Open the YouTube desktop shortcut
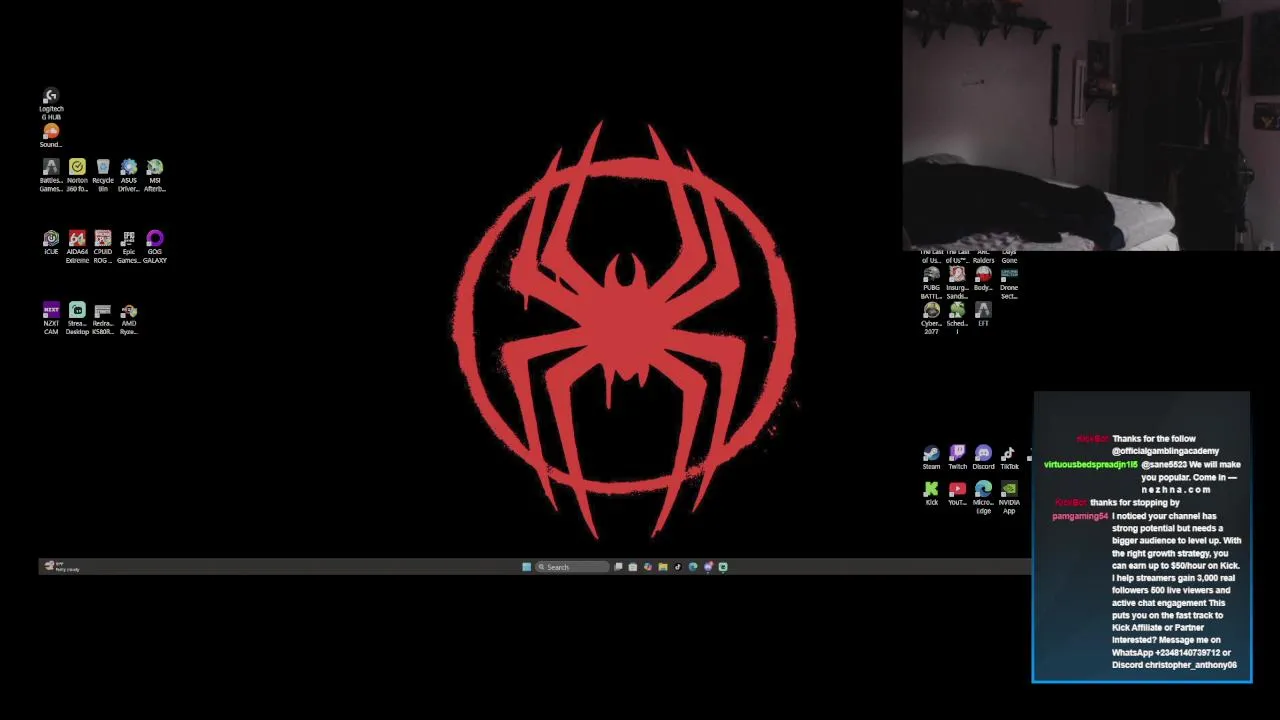1280x720 pixels. point(957,494)
